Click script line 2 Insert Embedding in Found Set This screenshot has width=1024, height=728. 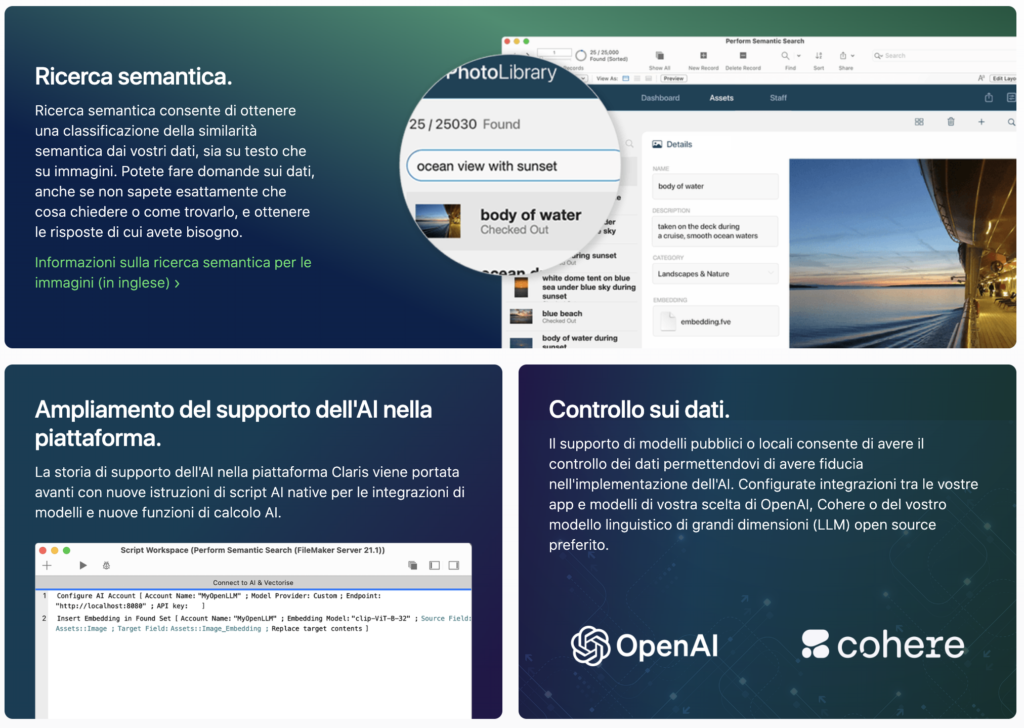[x=263, y=624]
